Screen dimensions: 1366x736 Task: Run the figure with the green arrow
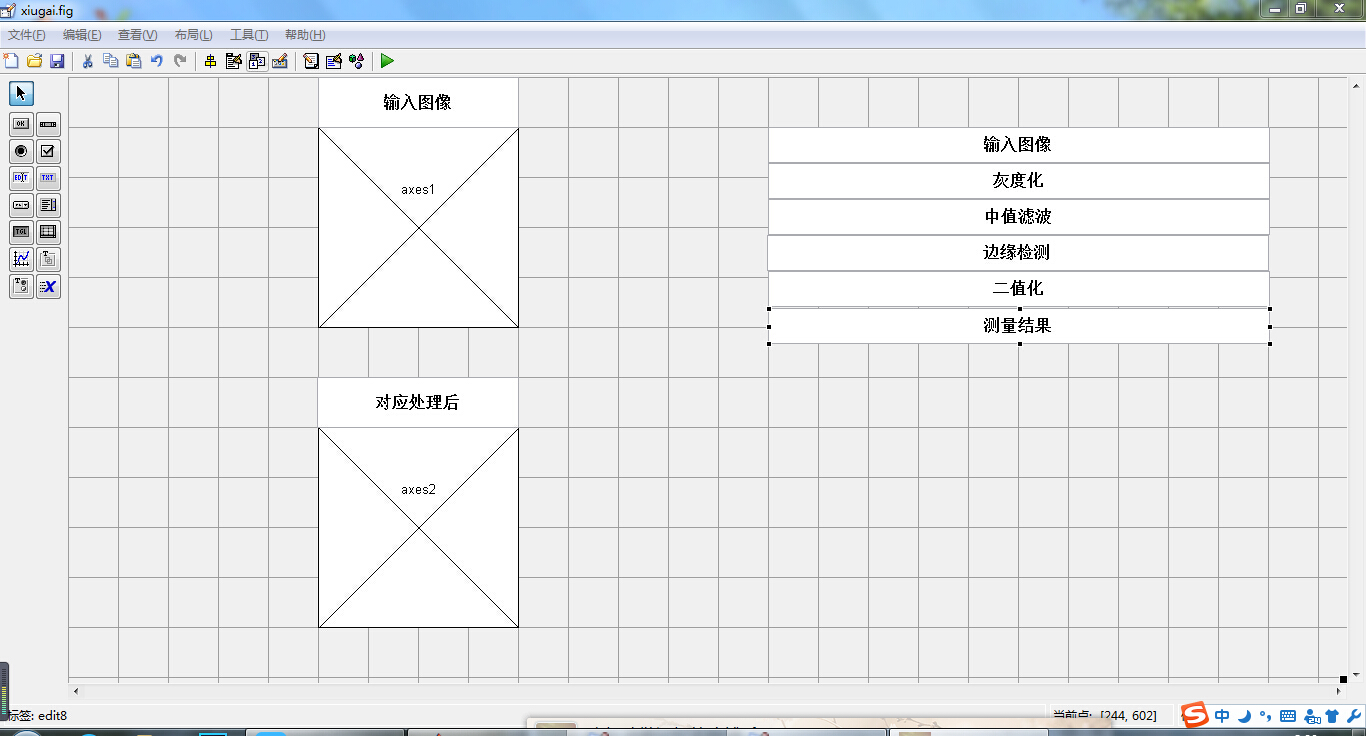(387, 61)
